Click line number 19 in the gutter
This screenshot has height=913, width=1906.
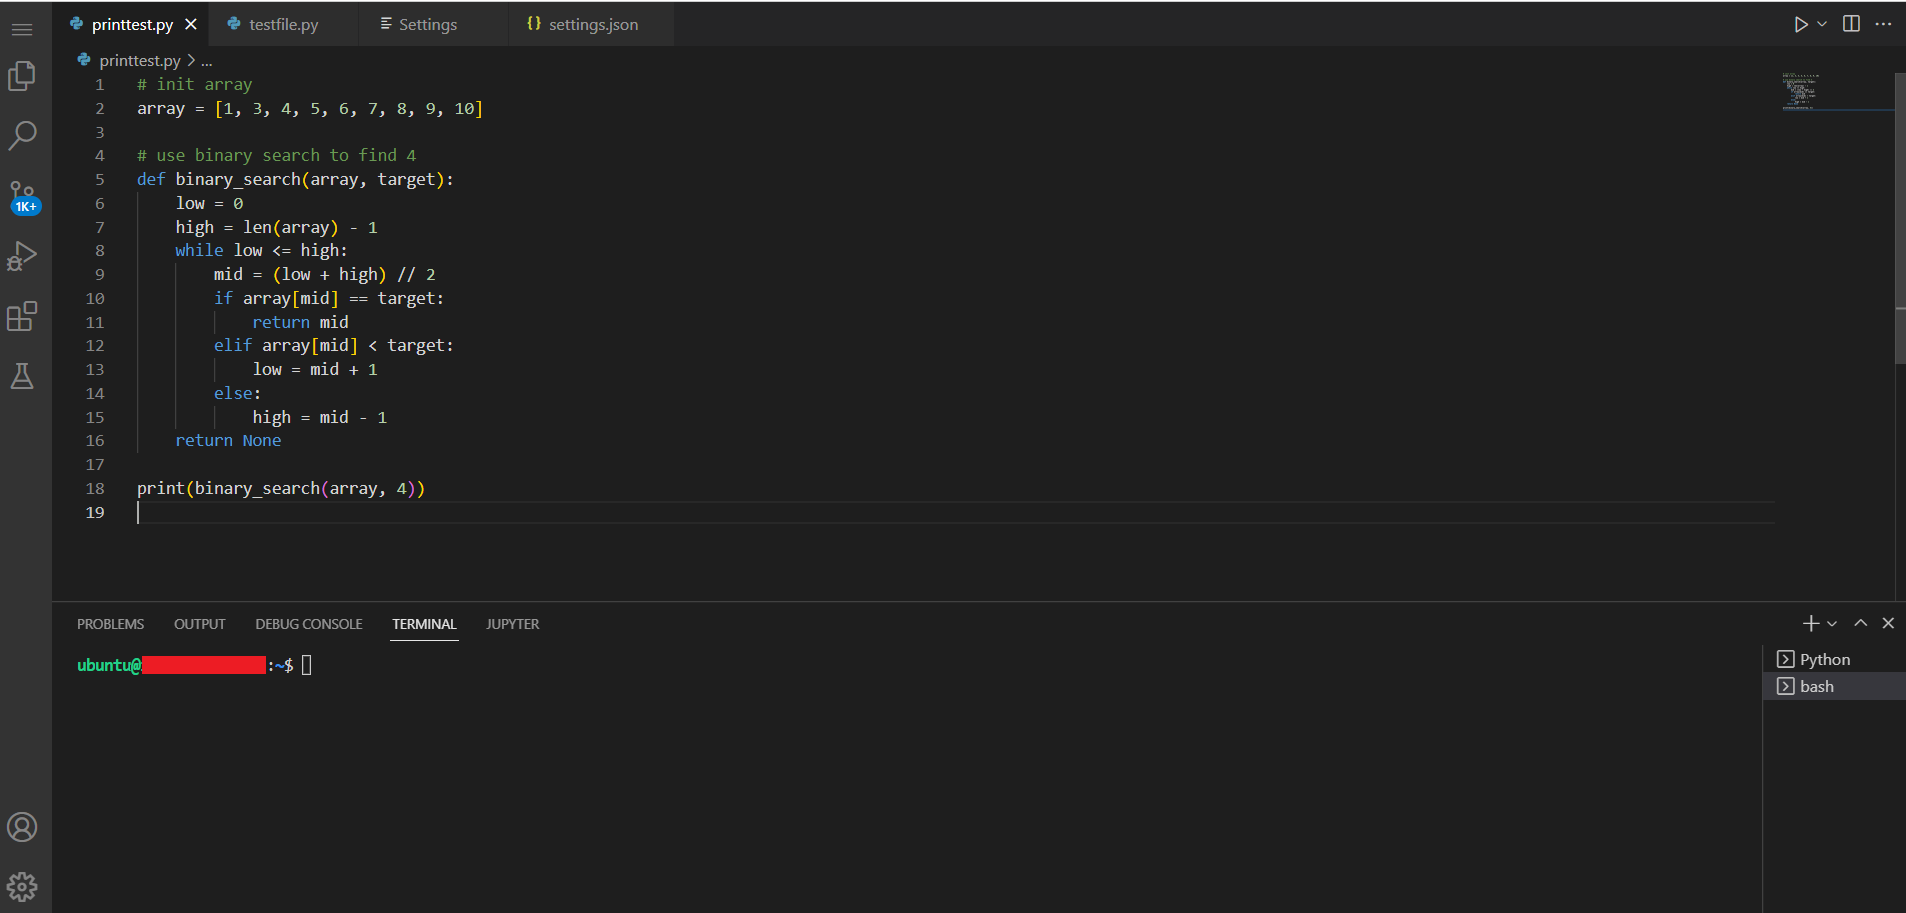click(x=95, y=512)
